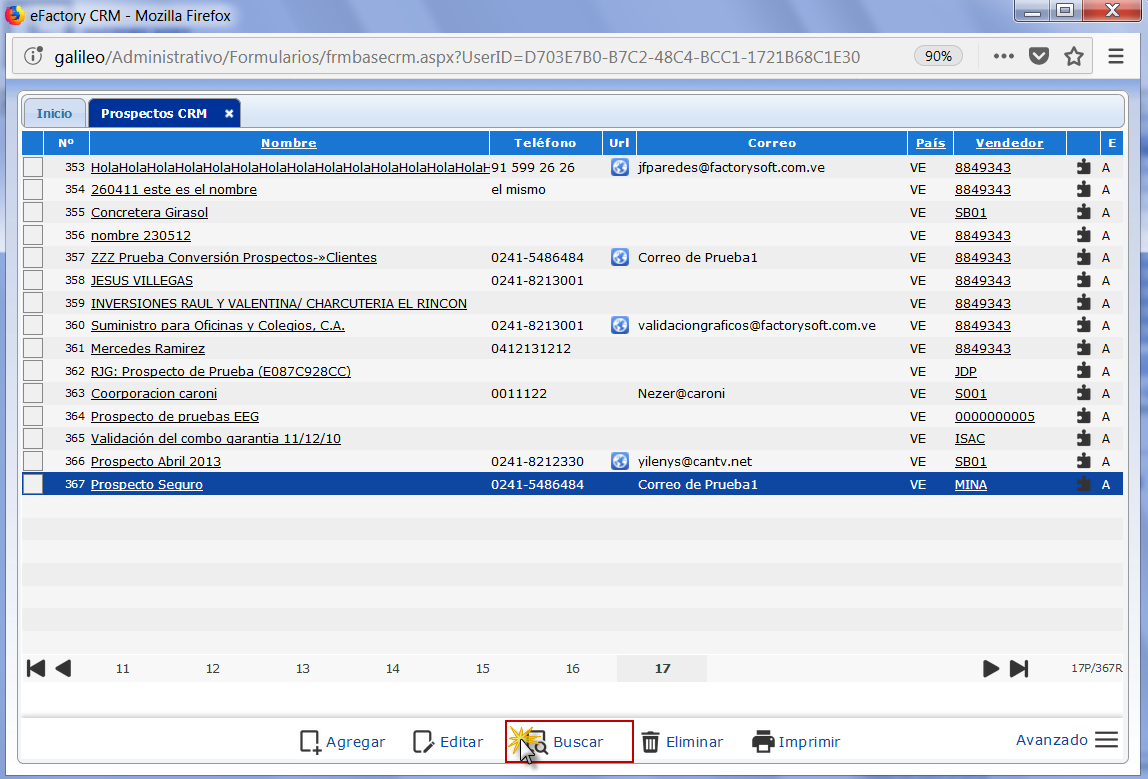Save page to Pocket
This screenshot has width=1148, height=779.
click(x=1039, y=56)
